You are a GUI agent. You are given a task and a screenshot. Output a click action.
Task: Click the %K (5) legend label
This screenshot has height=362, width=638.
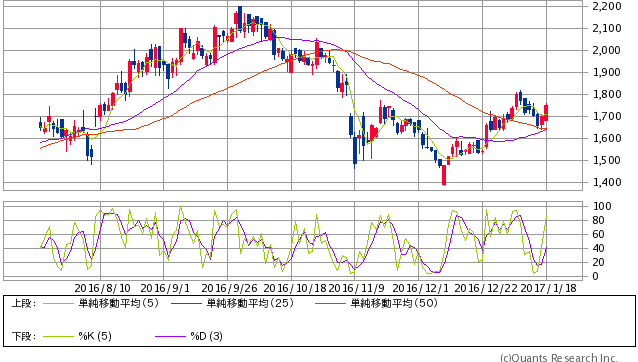(x=95, y=336)
